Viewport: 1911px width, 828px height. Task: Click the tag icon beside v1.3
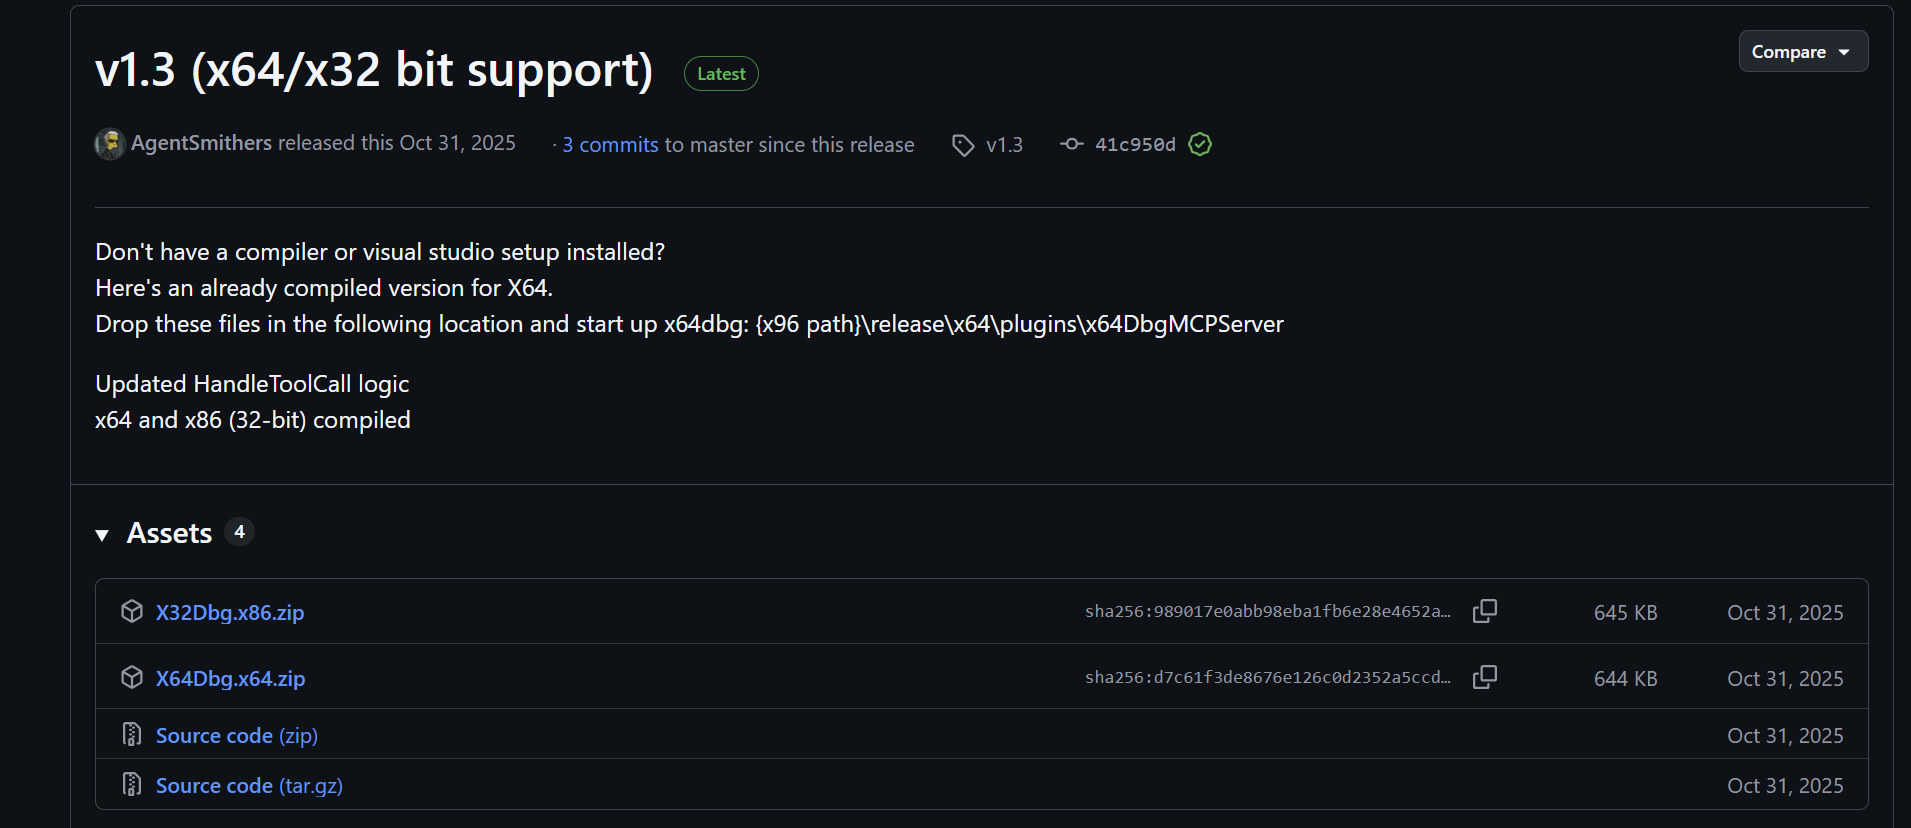pyautogui.click(x=963, y=145)
